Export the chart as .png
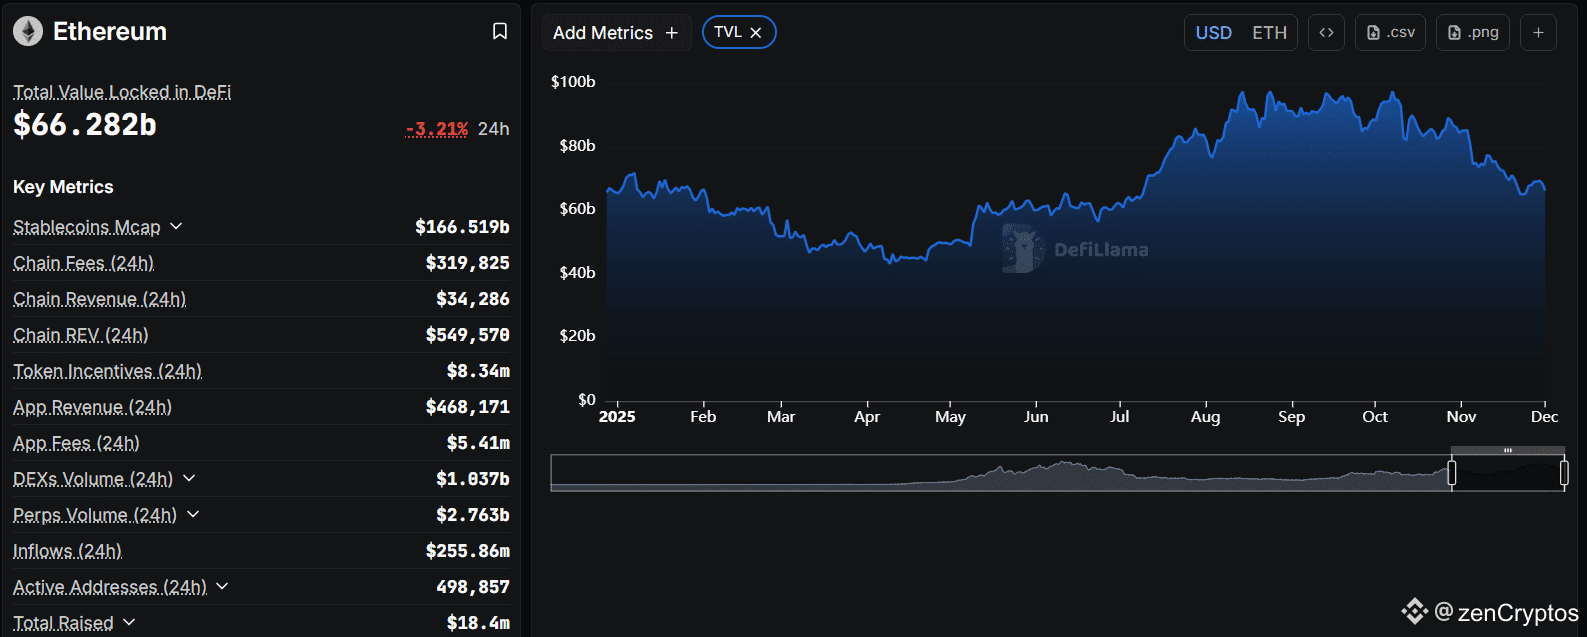 coord(1473,33)
